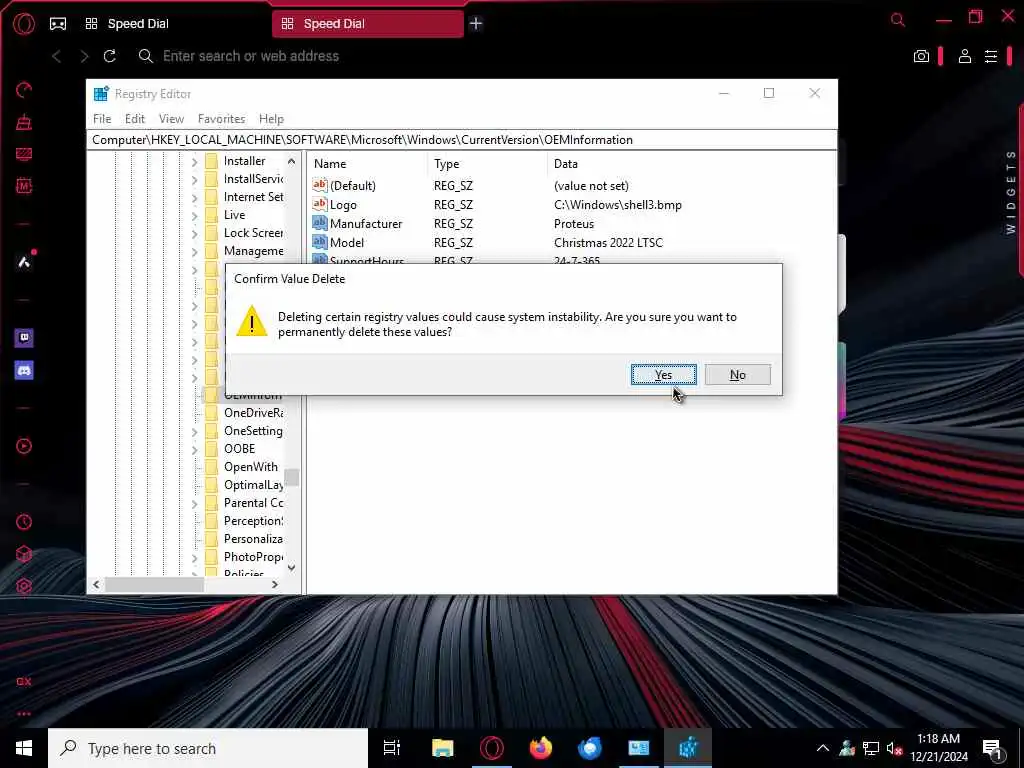
Task: Expand the Lock Screen registry key
Action: tap(195, 233)
